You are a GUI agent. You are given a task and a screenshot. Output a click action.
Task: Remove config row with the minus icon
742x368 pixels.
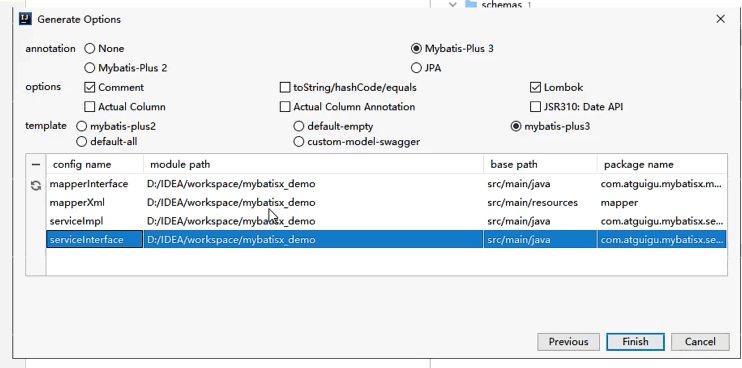[x=36, y=165]
